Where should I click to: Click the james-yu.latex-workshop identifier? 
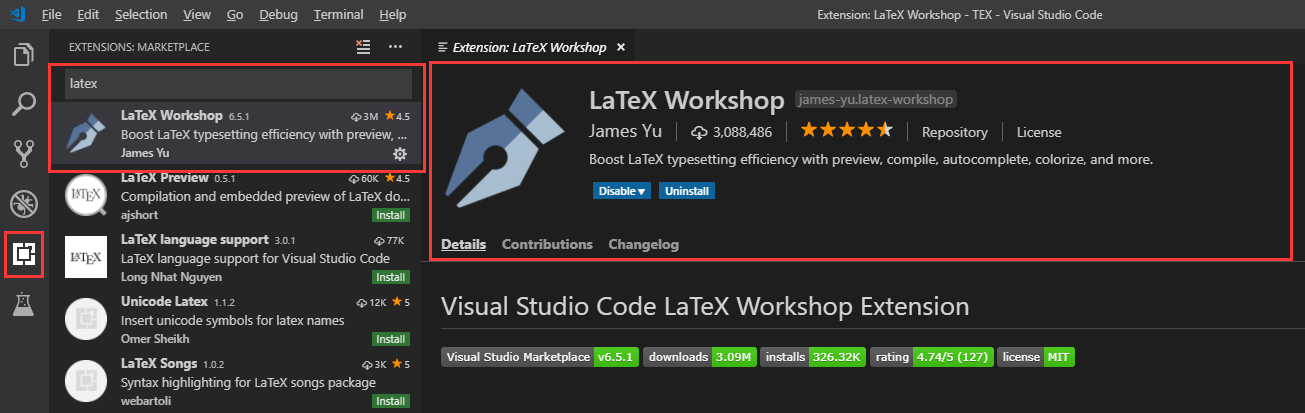point(876,99)
